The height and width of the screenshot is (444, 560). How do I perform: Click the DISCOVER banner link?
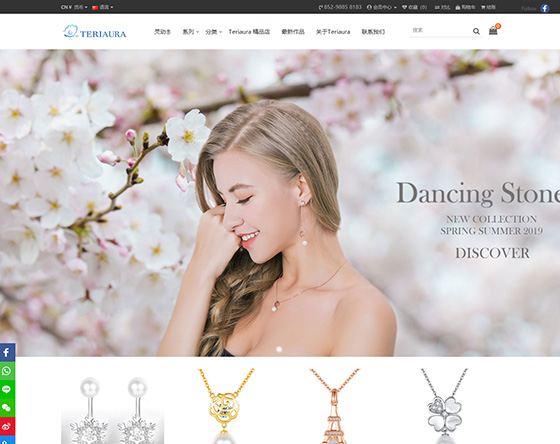492,253
